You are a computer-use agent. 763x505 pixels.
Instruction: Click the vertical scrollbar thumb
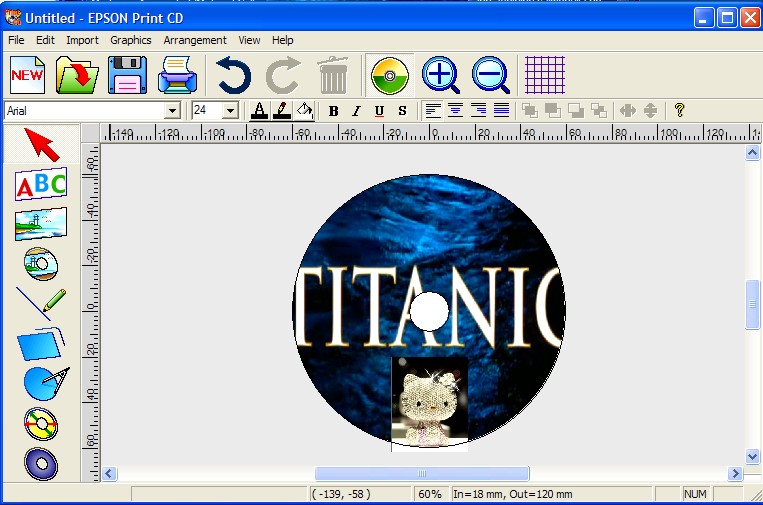tap(752, 305)
